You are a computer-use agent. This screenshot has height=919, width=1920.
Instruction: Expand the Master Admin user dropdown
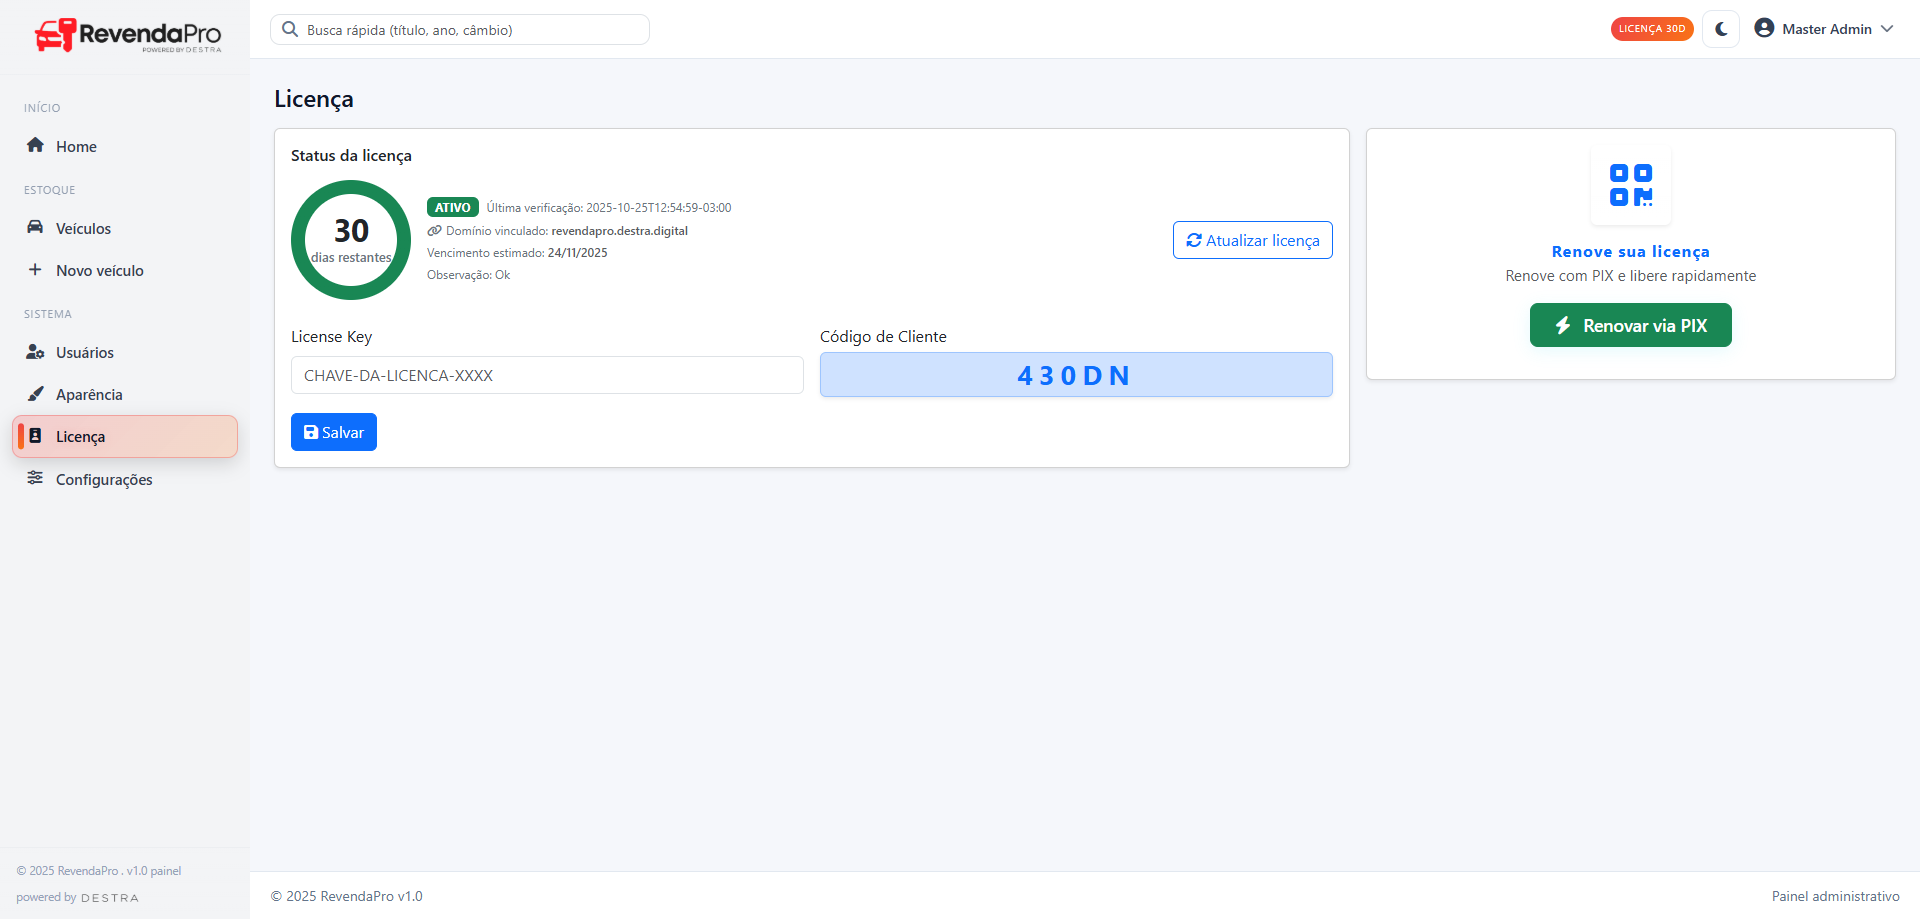click(1886, 29)
